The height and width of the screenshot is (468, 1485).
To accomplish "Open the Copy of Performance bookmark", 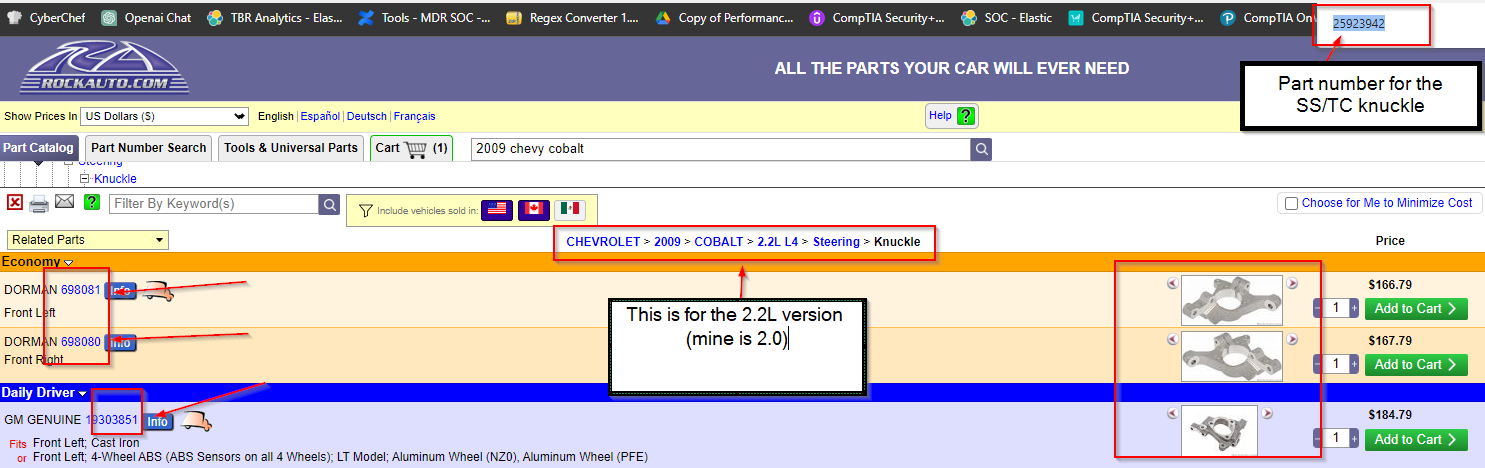I will pyautogui.click(x=725, y=17).
